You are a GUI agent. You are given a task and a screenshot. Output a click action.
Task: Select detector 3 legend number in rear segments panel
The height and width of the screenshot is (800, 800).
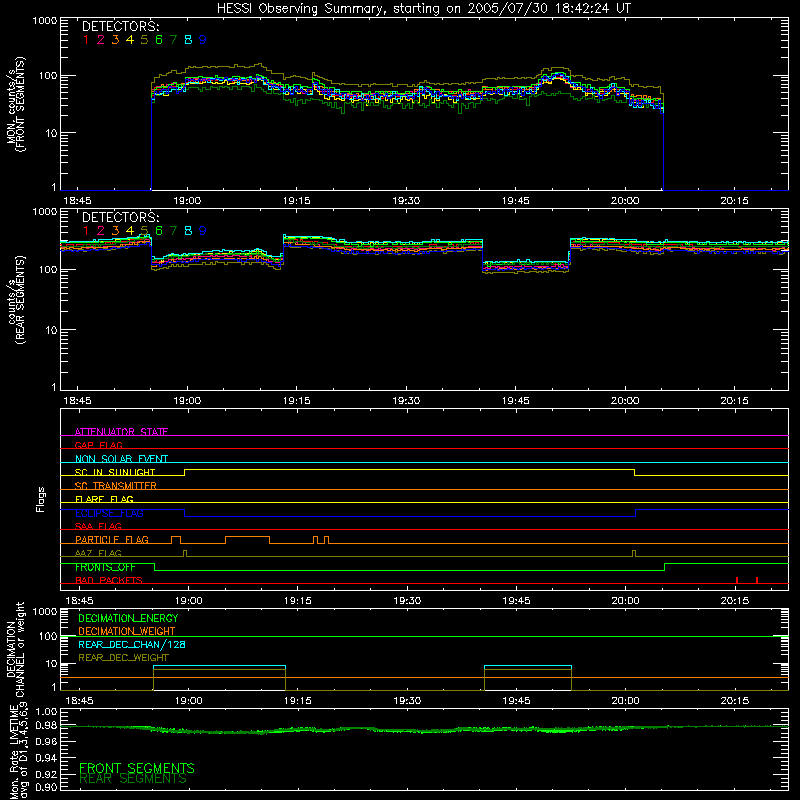[x=115, y=231]
